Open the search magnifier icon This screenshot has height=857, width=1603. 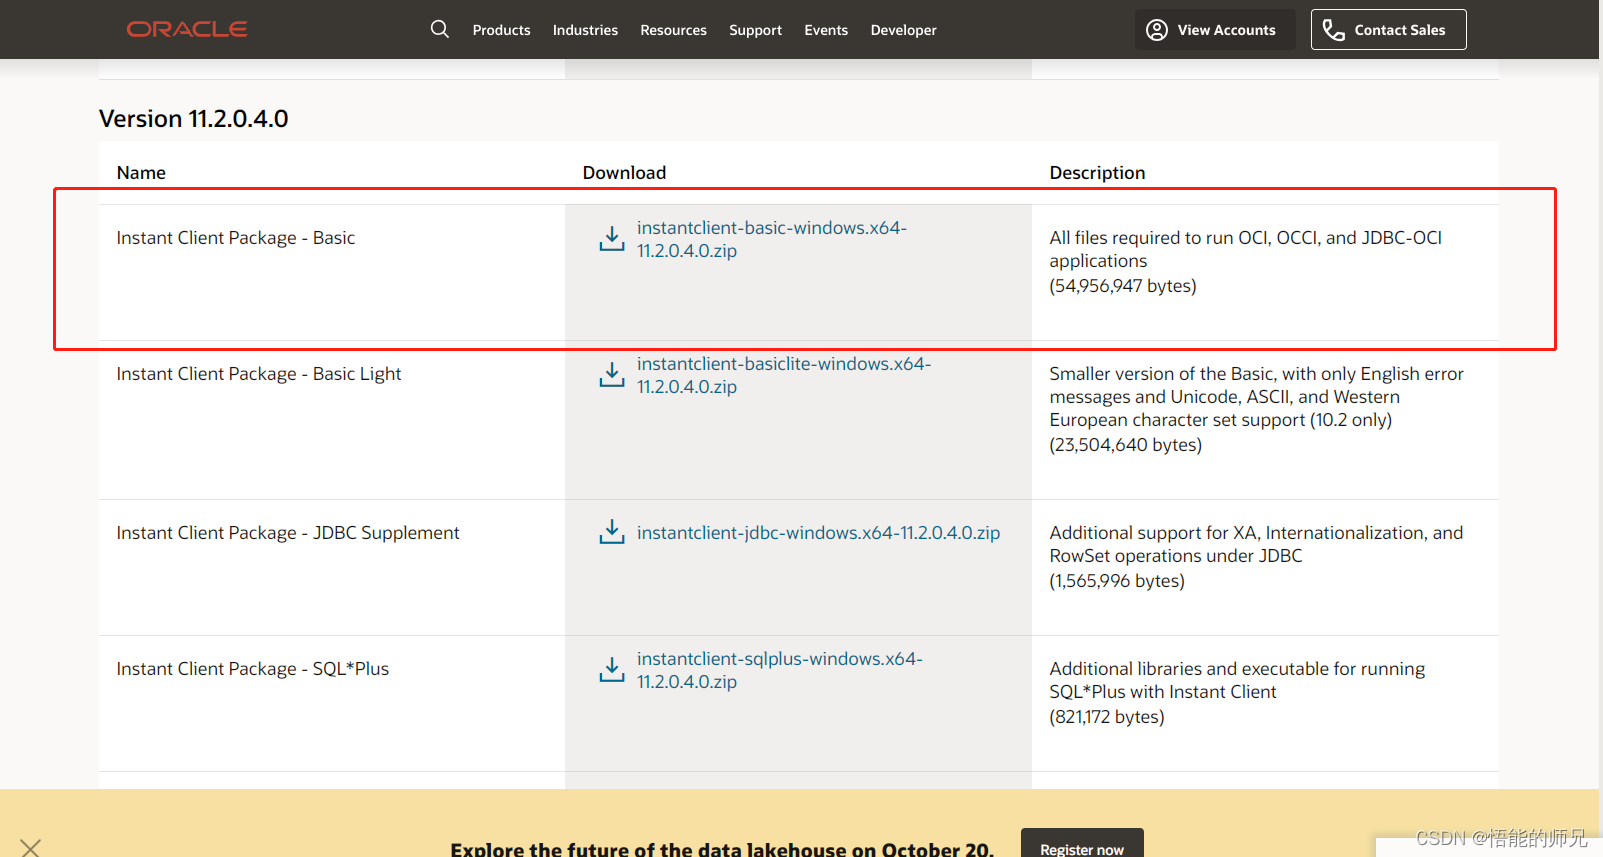coord(440,29)
